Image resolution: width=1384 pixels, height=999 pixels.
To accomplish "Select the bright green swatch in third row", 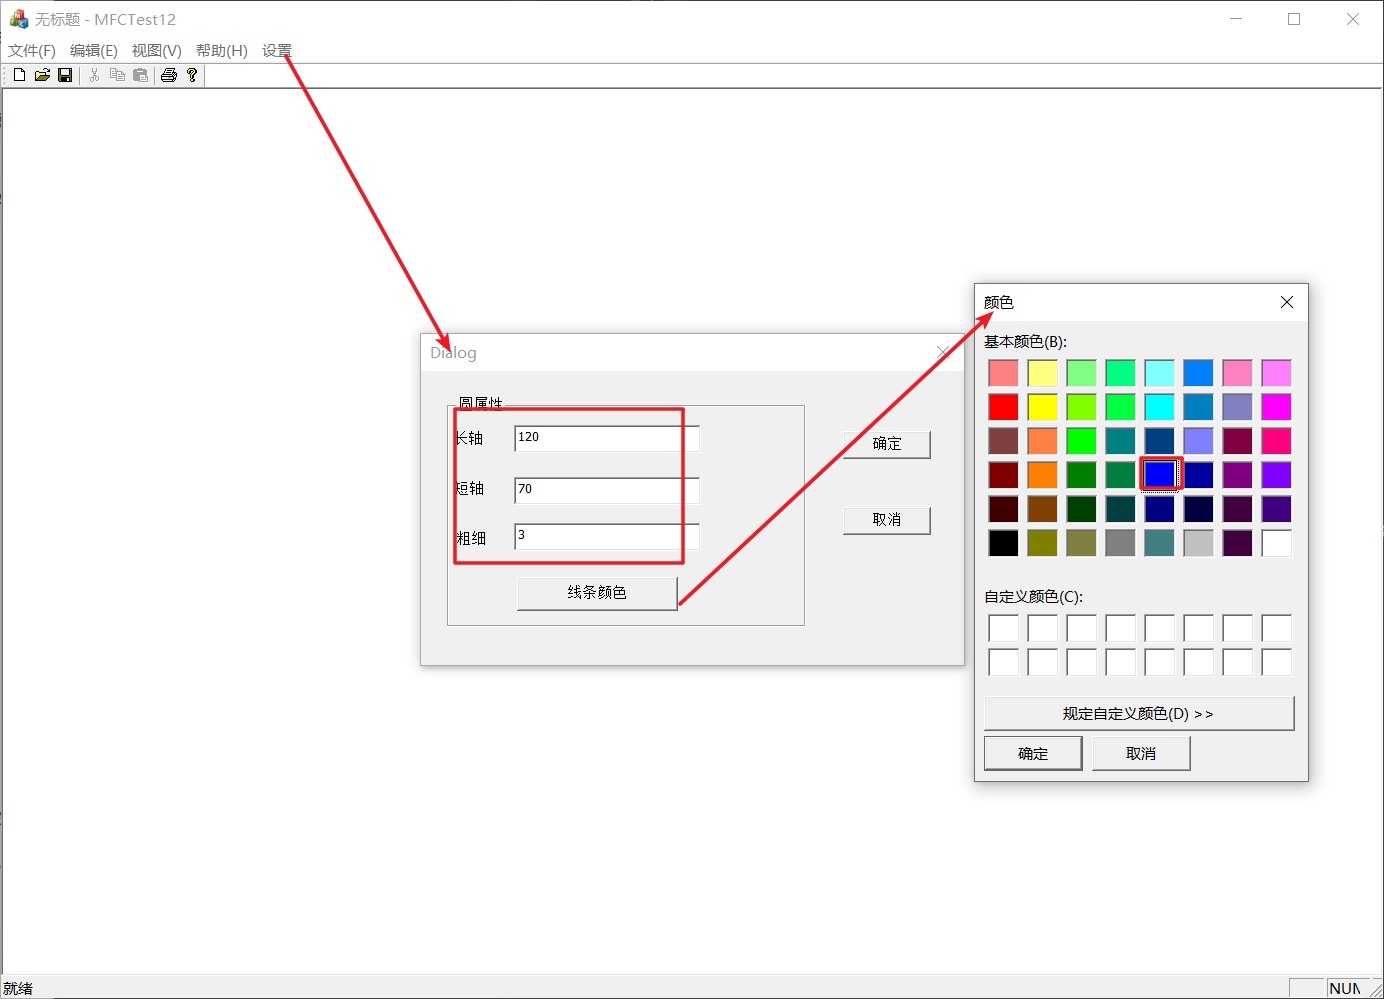I will click(1082, 441).
